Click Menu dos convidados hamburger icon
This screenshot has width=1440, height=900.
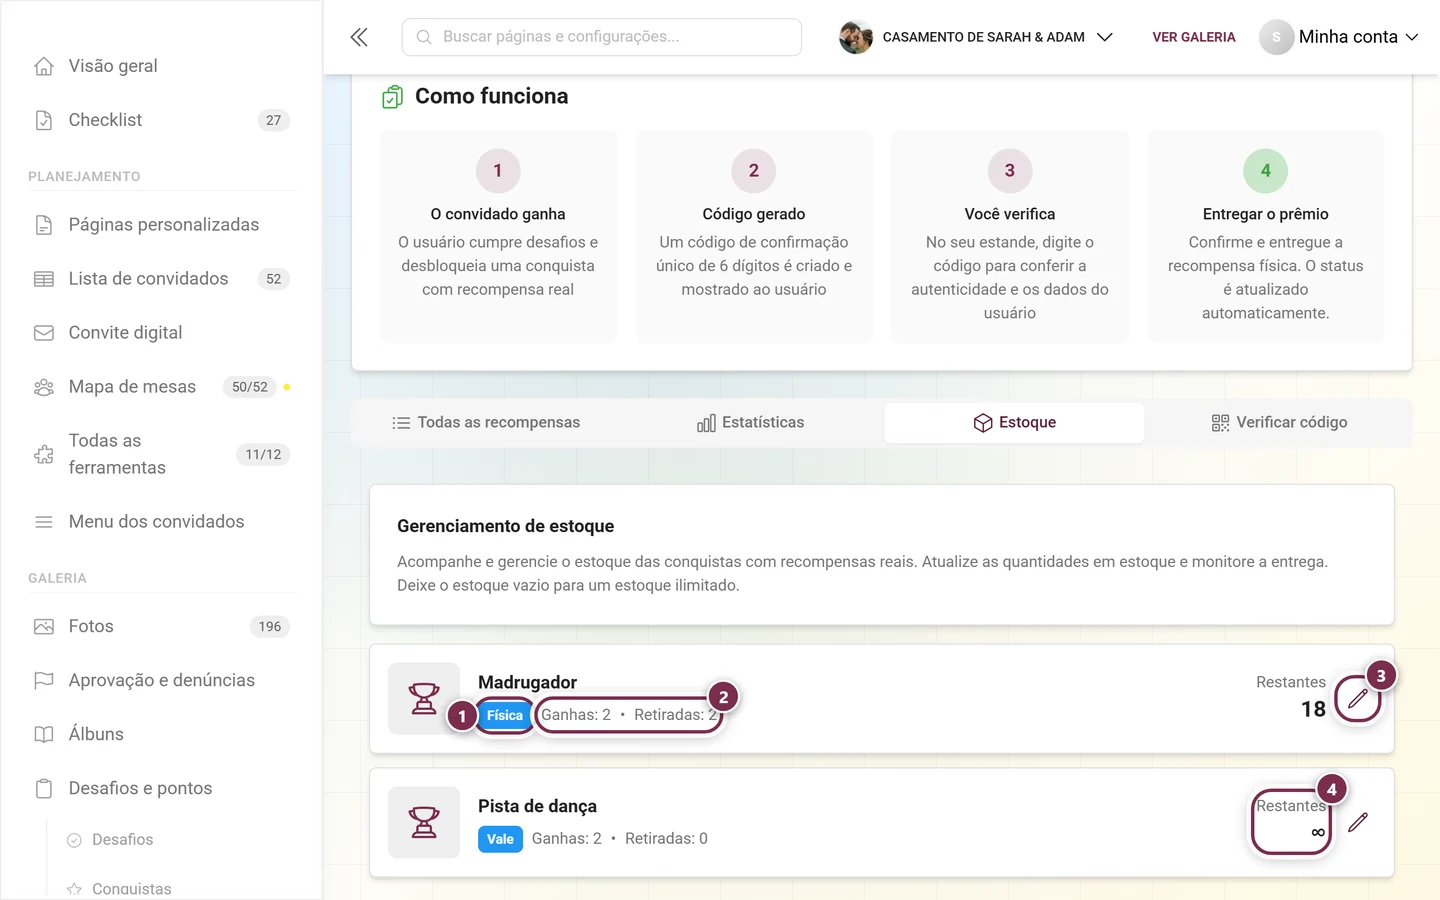[44, 522]
